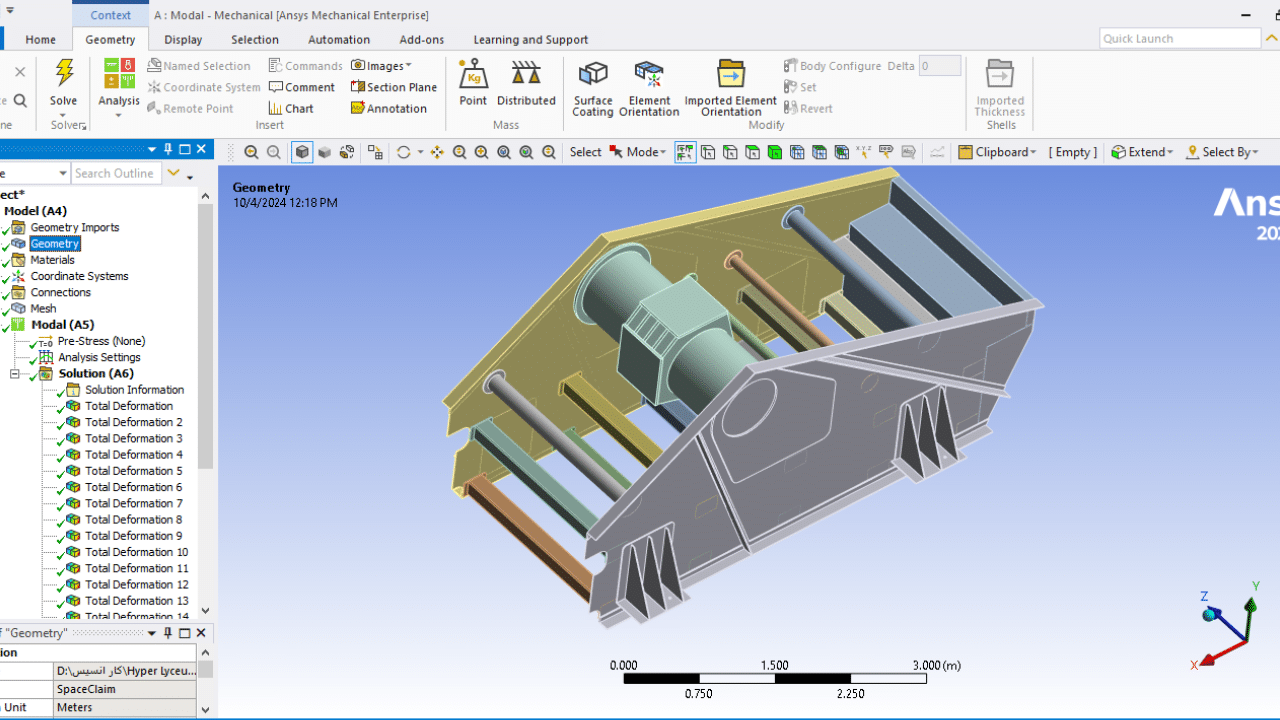Screen dimensions: 1280x720
Task: Open the Display ribbon tab
Action: (183, 39)
